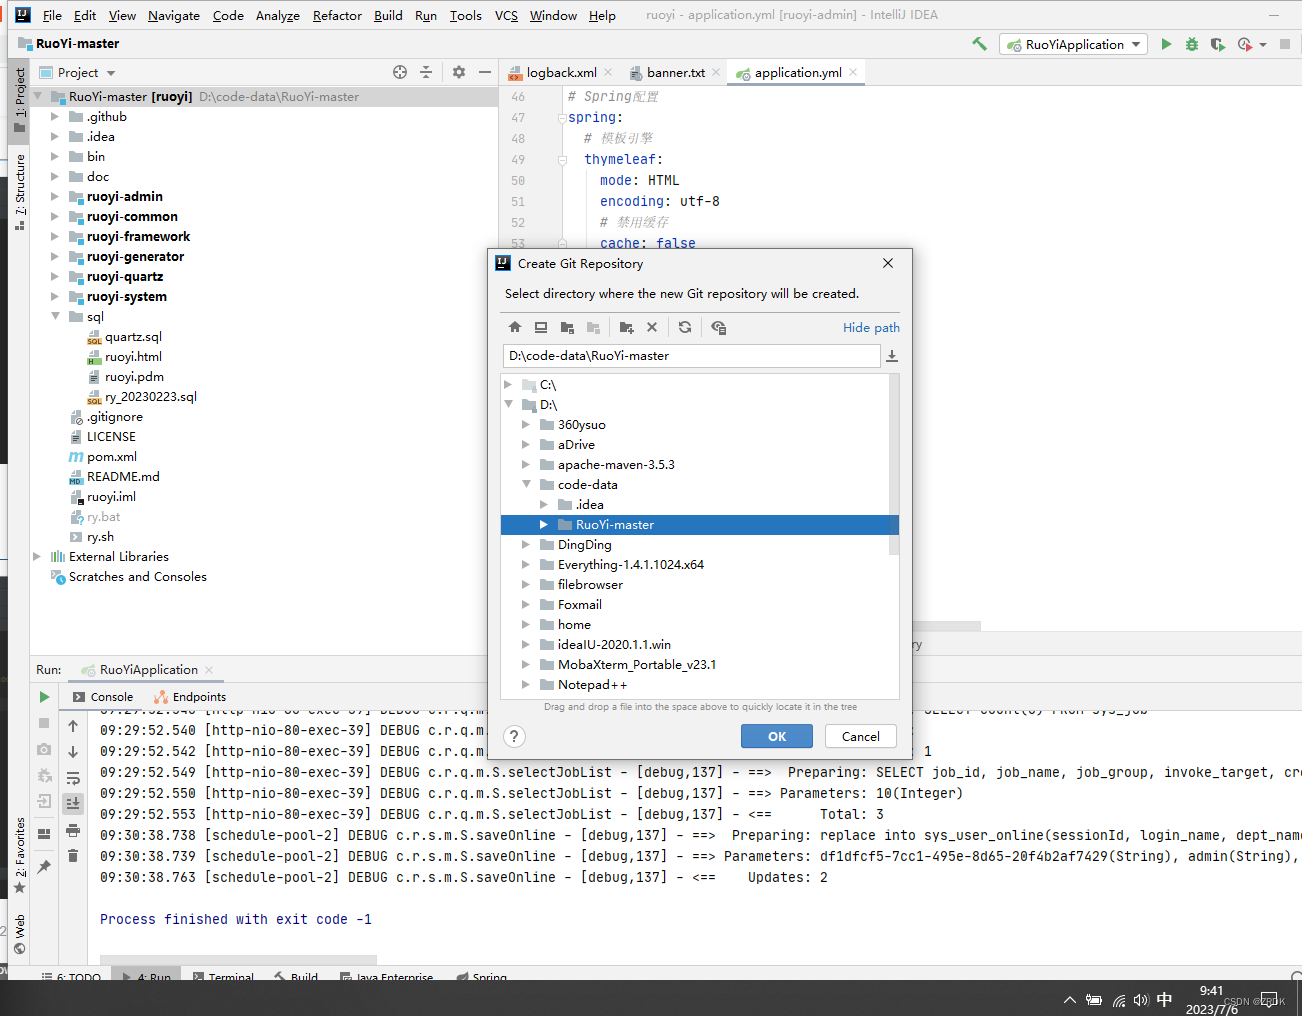Select the DingDing folder in dialog tree
Image resolution: width=1302 pixels, height=1016 pixels.
pyautogui.click(x=584, y=545)
